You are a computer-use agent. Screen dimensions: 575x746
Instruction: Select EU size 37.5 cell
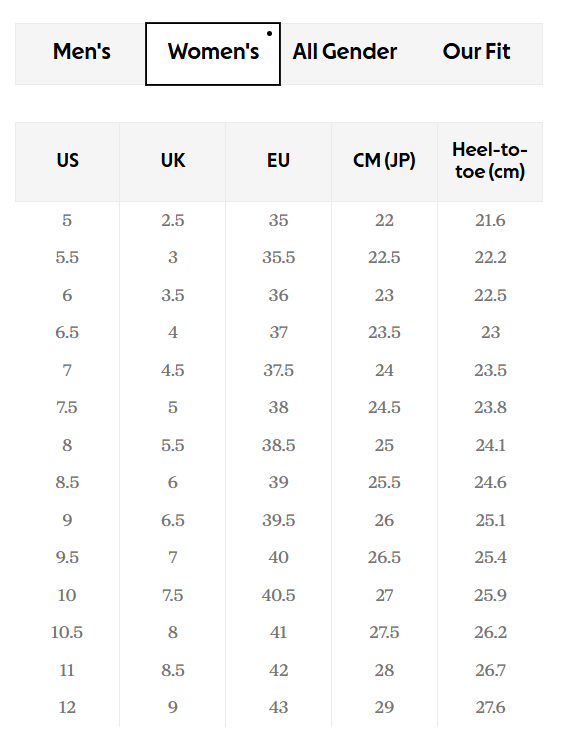[278, 371]
